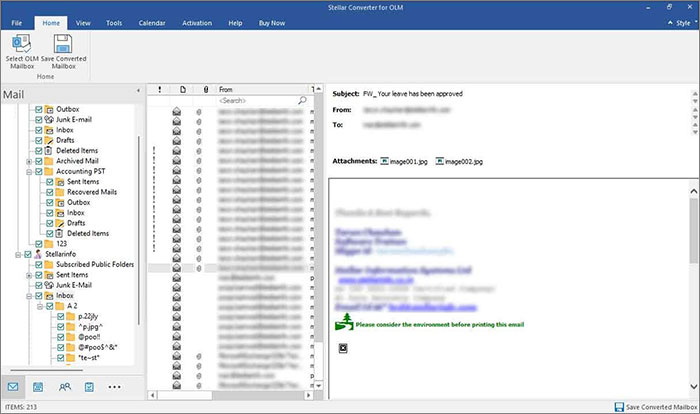Image resolution: width=700 pixels, height=414 pixels.
Task: Sort by attachment (paperclip column header)
Action: (205, 89)
